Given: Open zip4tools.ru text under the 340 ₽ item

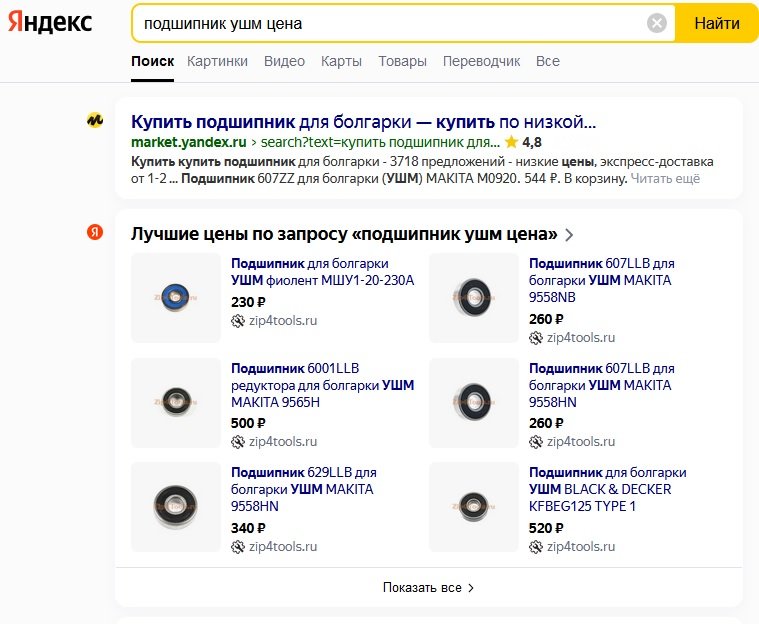Looking at the screenshot, I should (283, 547).
